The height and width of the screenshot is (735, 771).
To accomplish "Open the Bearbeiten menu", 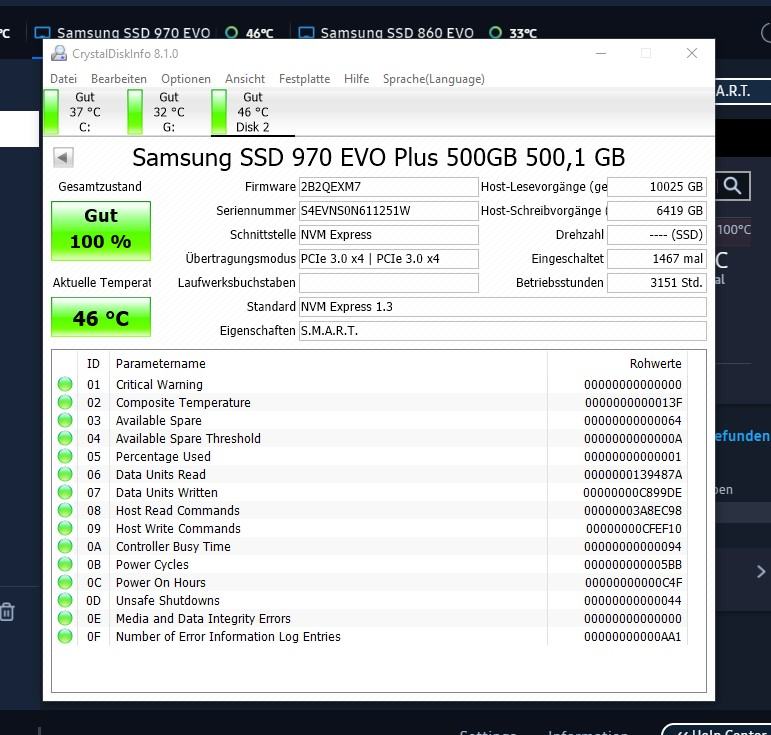I will (x=119, y=79).
